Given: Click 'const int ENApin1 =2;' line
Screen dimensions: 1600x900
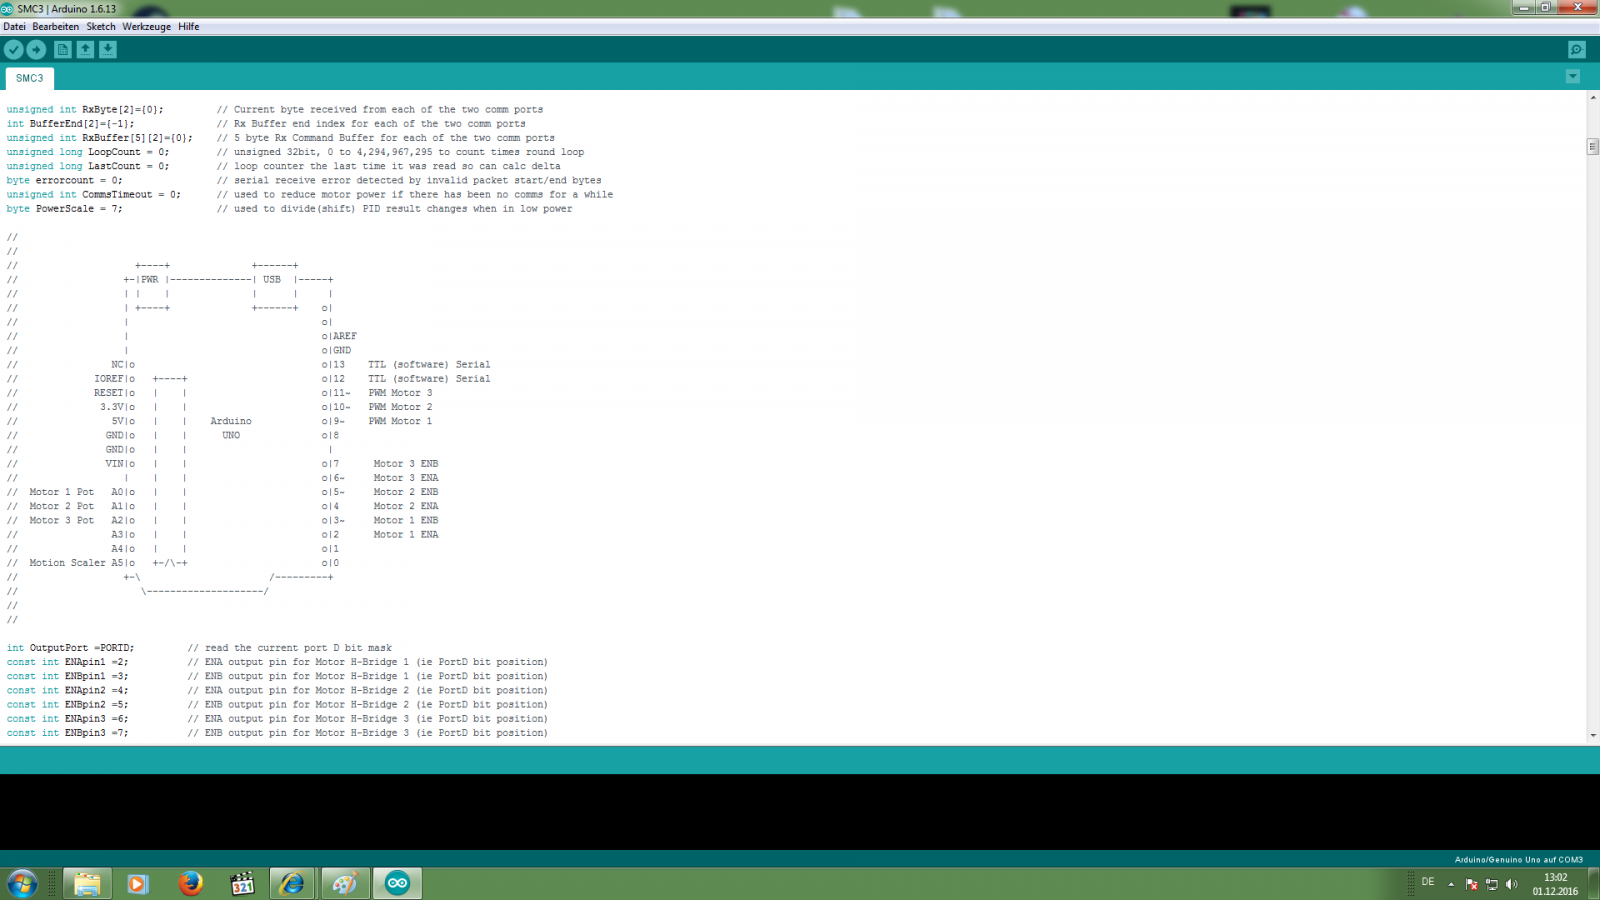Looking at the screenshot, I should tap(67, 662).
